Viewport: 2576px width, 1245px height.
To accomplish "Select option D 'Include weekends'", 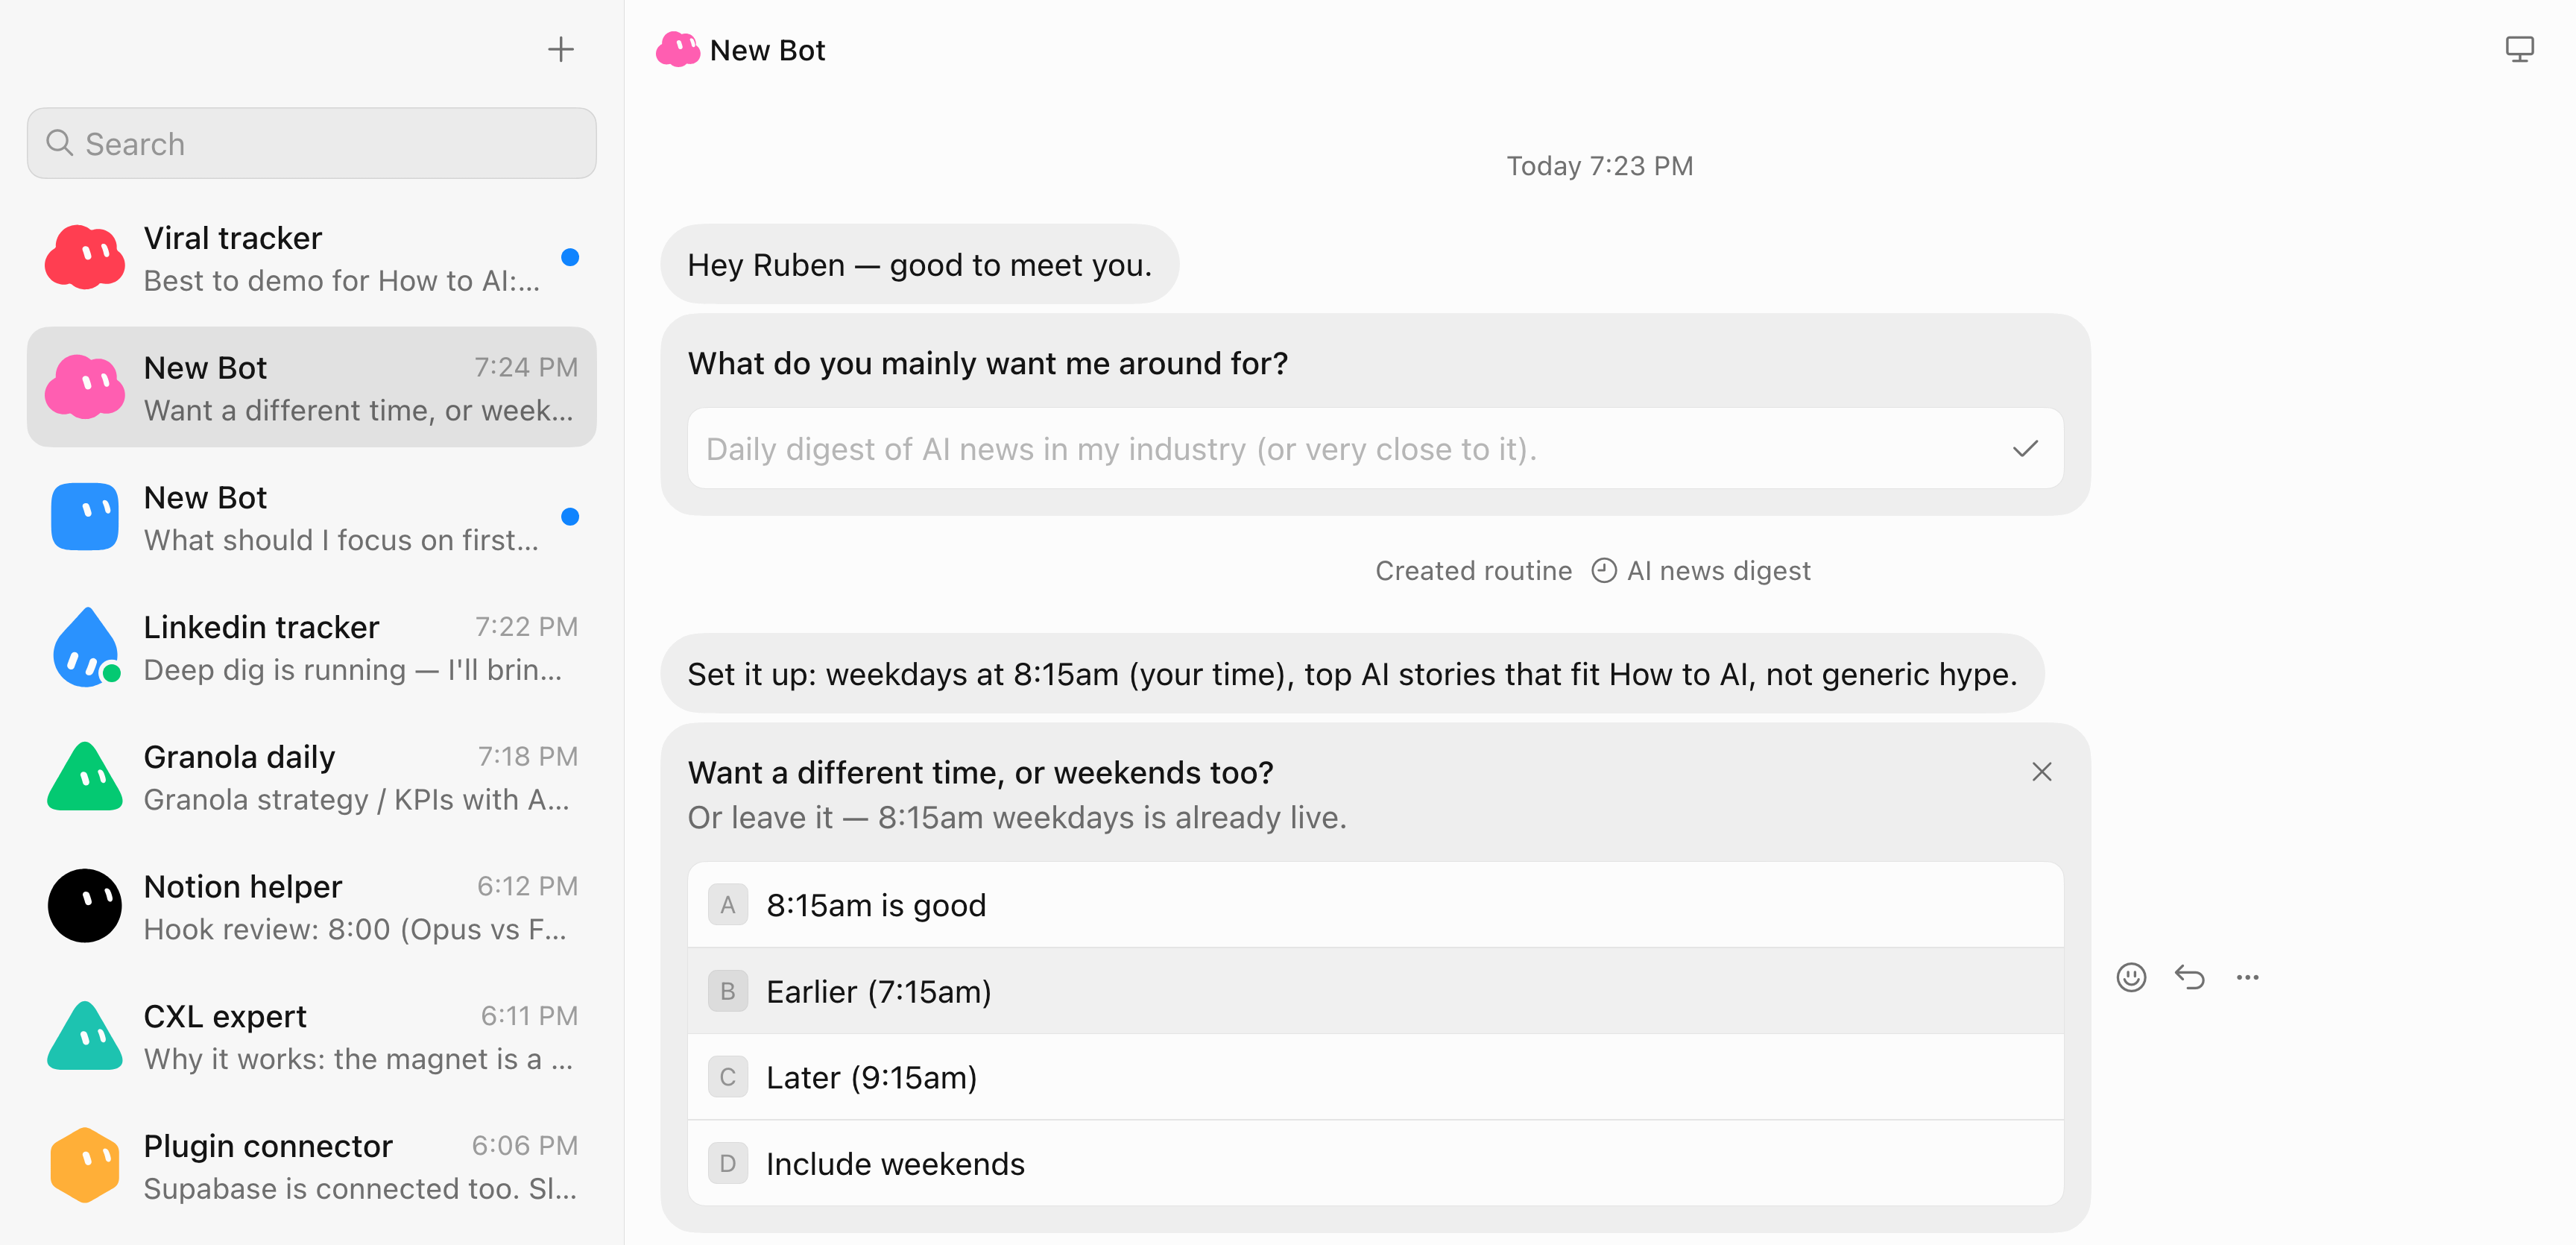I will pyautogui.click(x=1375, y=1163).
